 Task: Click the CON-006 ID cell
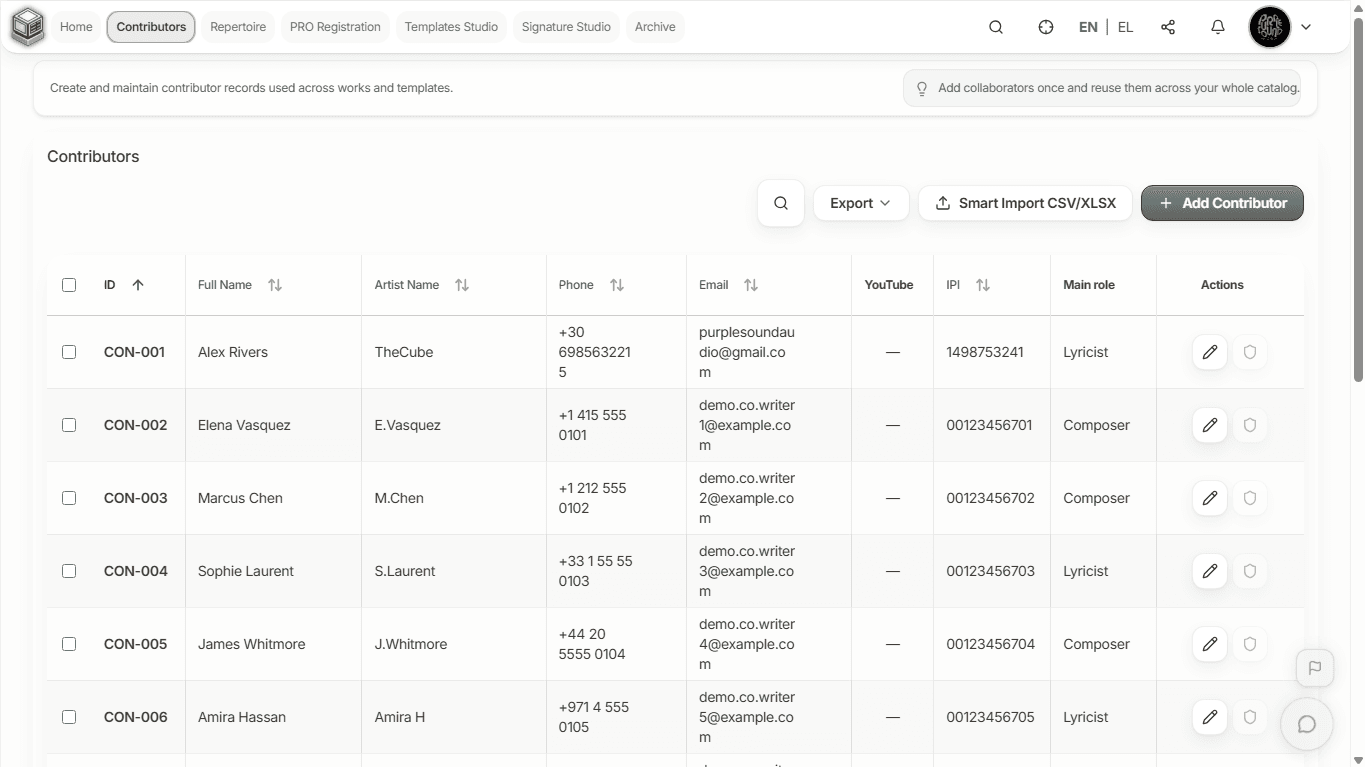[135, 717]
